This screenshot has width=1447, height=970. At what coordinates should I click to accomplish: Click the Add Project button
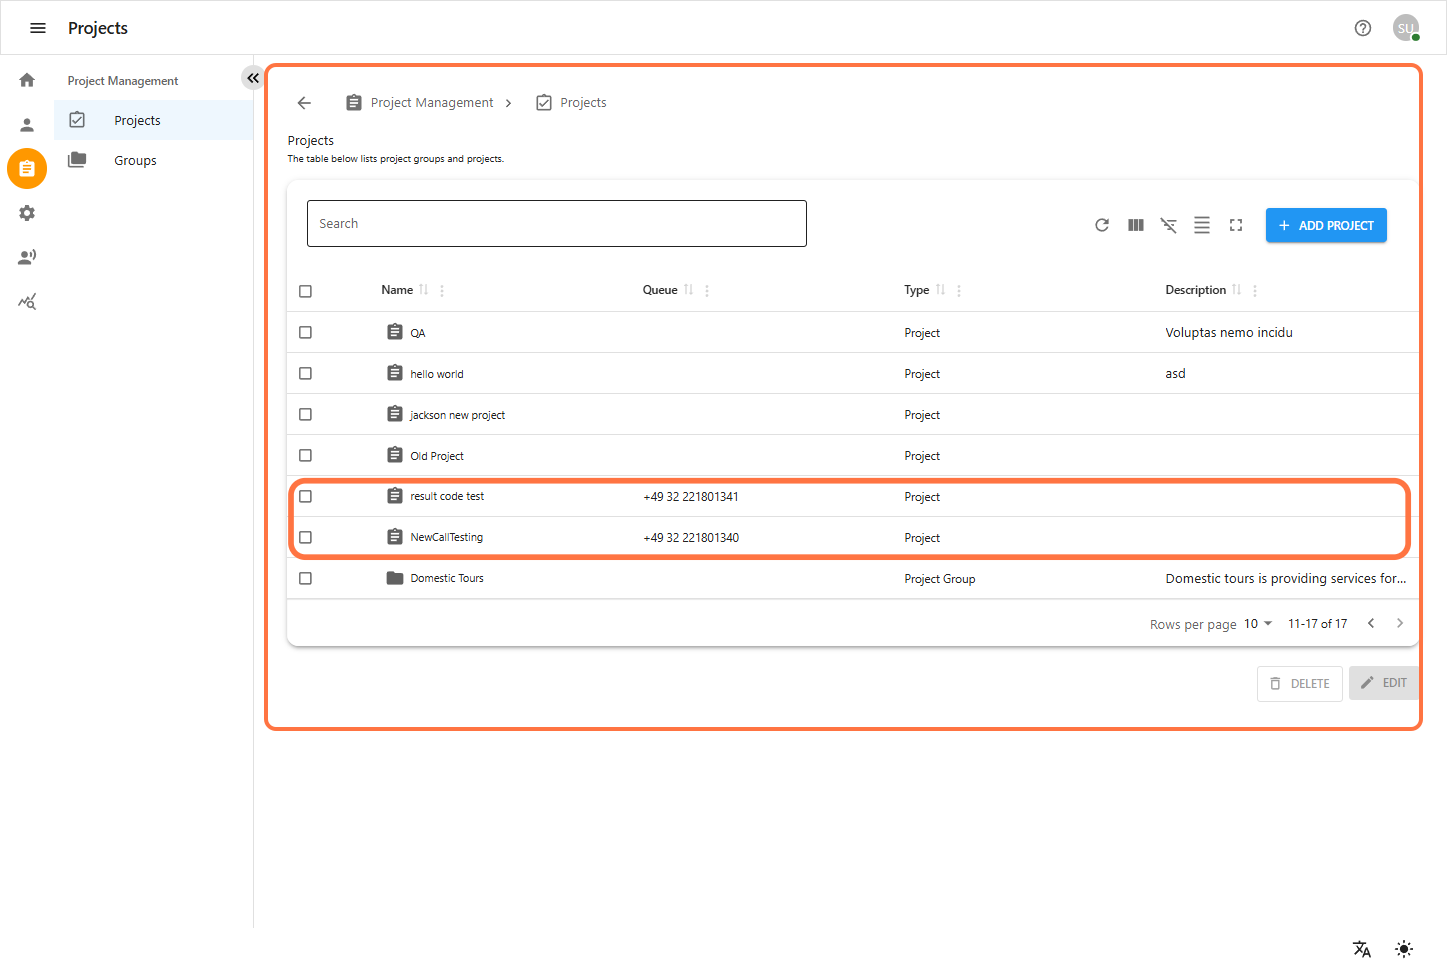[x=1326, y=225]
